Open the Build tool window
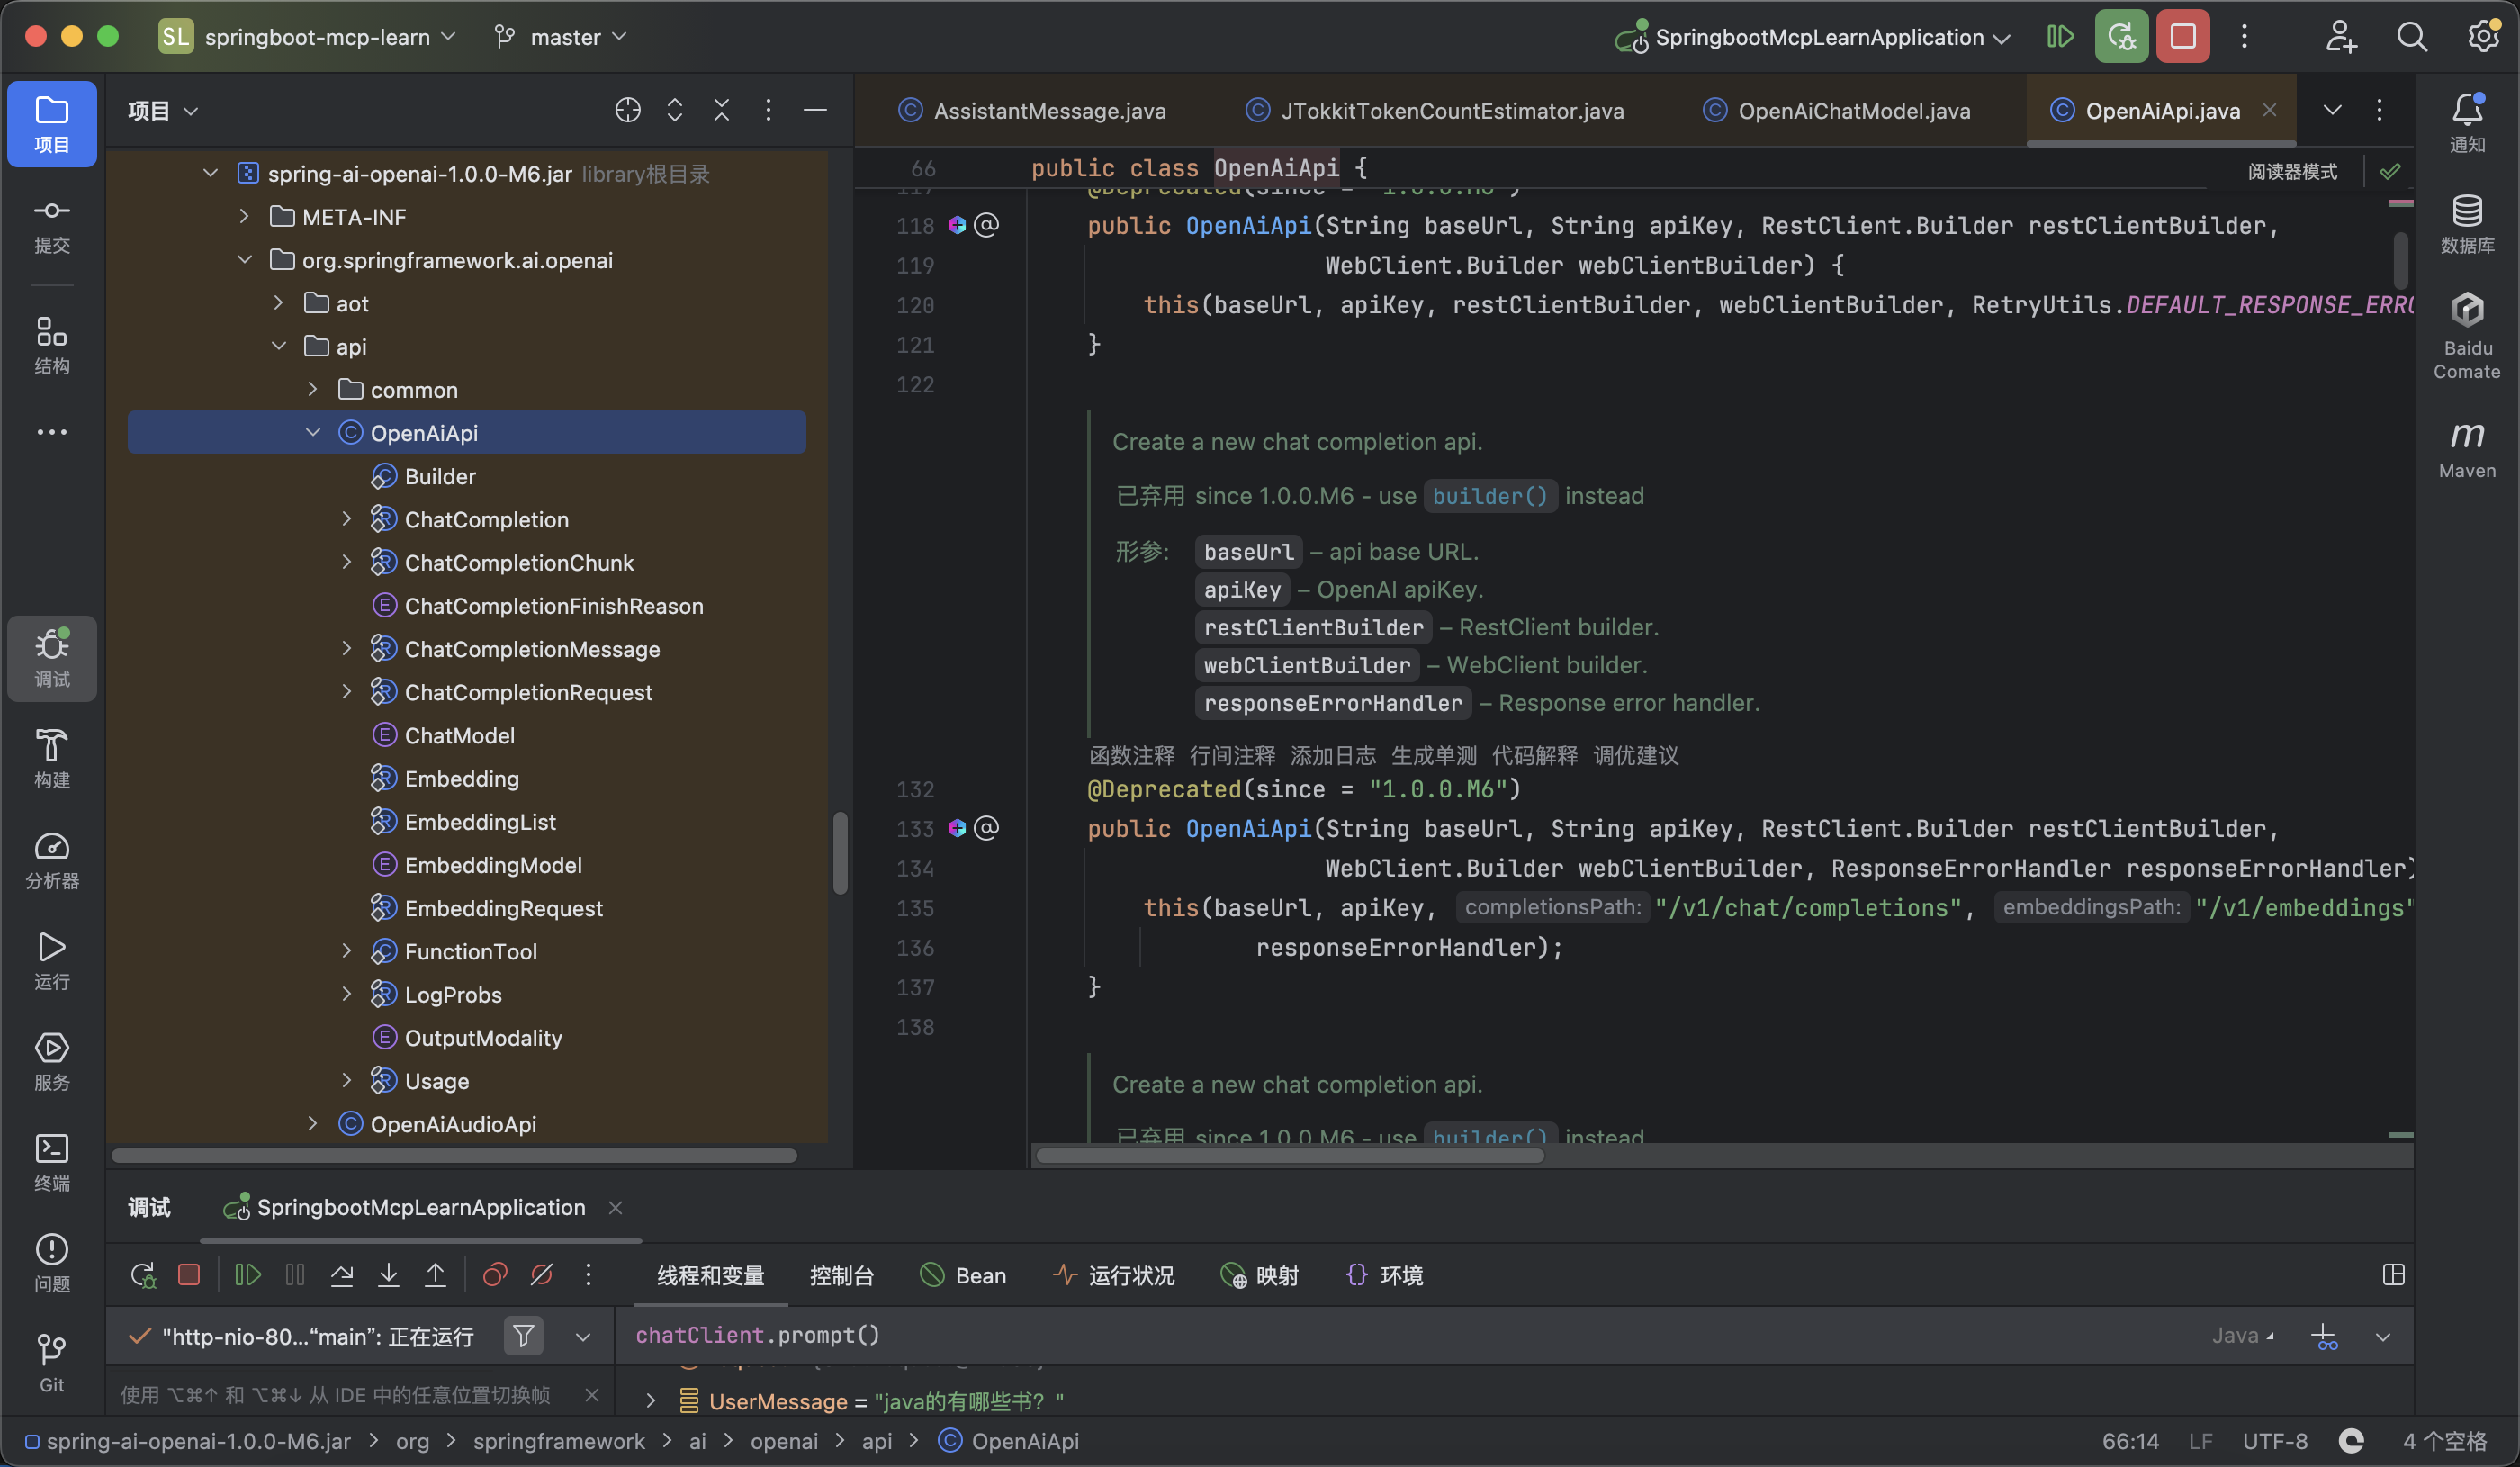The width and height of the screenshot is (2520, 1467). [x=52, y=759]
